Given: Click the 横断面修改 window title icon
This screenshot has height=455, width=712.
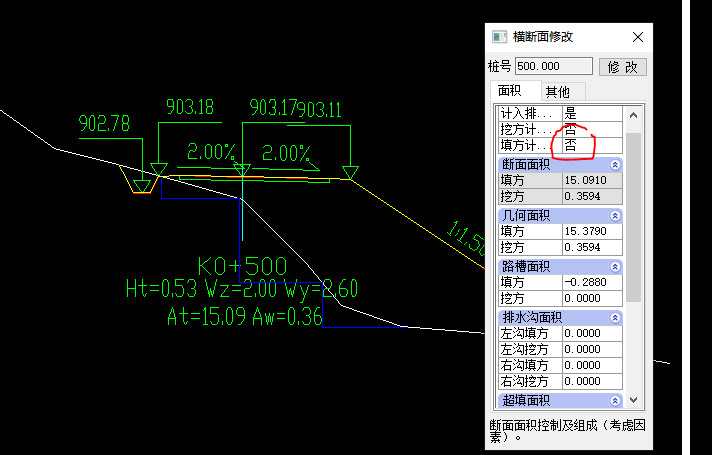Looking at the screenshot, I should 499,37.
